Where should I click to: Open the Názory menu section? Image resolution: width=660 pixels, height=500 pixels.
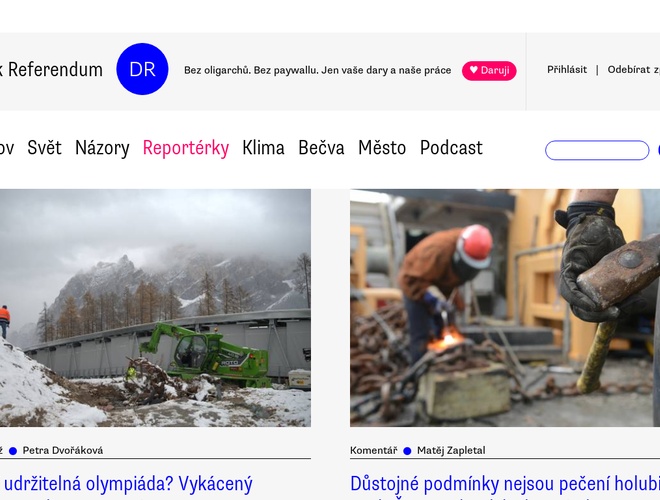coord(102,148)
